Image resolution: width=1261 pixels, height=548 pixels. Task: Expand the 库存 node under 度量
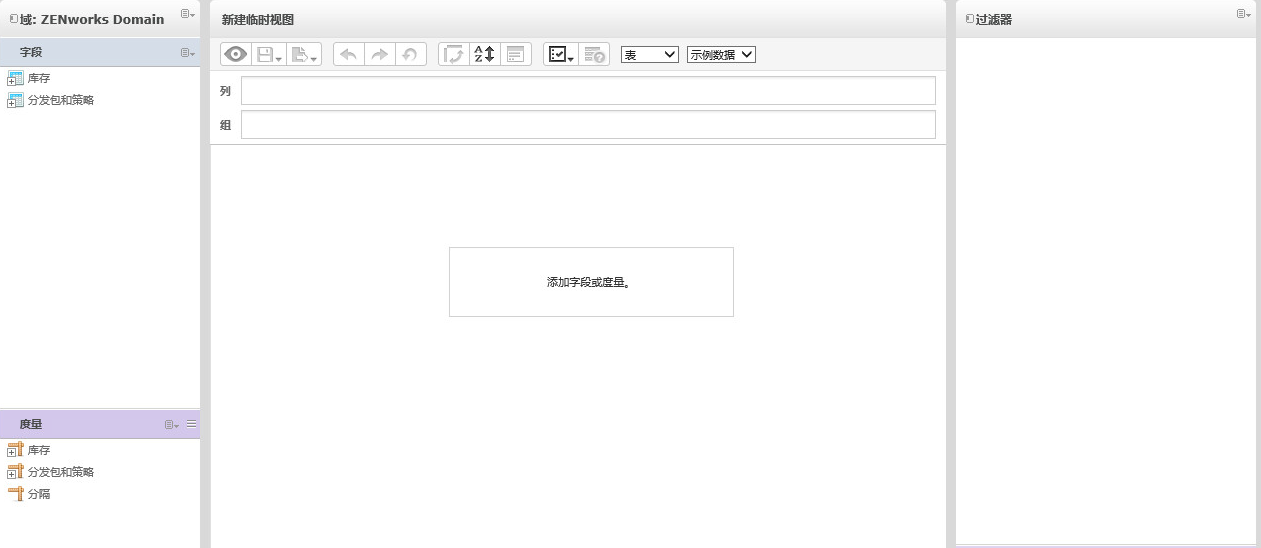(11, 453)
